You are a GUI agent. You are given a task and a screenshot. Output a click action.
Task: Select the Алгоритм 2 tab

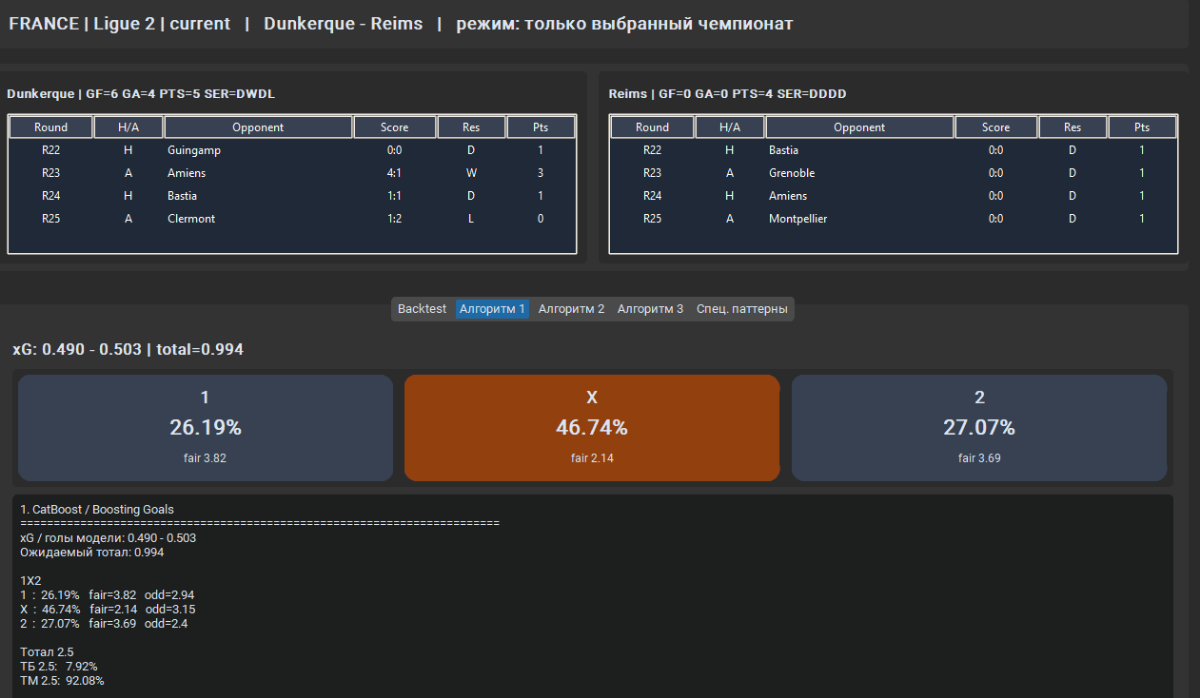tap(571, 309)
